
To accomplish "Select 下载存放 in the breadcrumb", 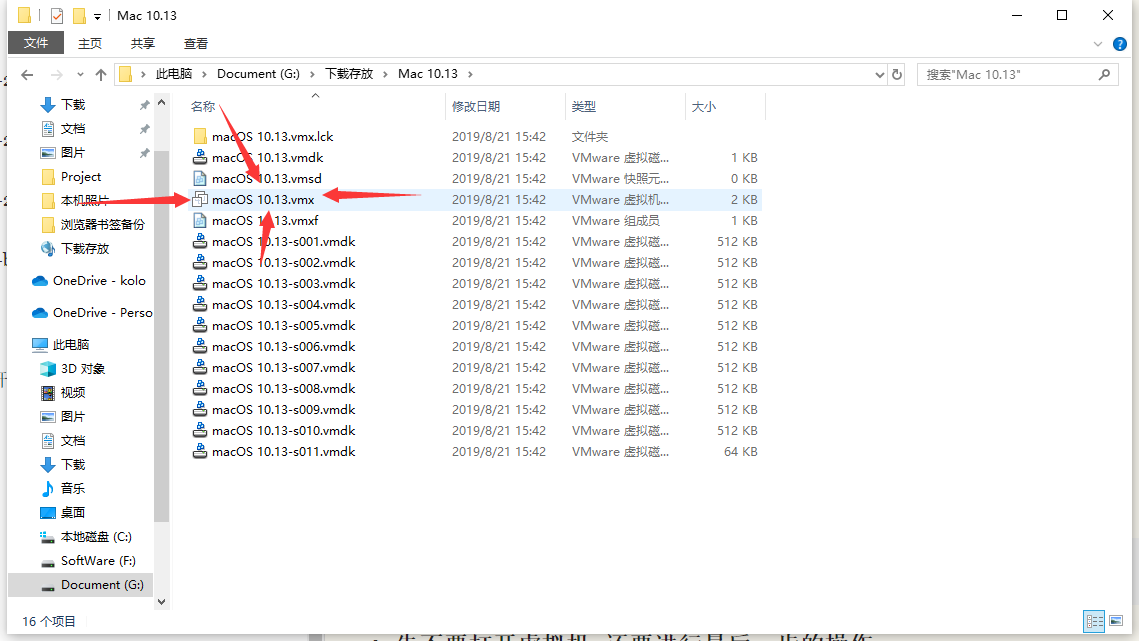I will point(349,74).
